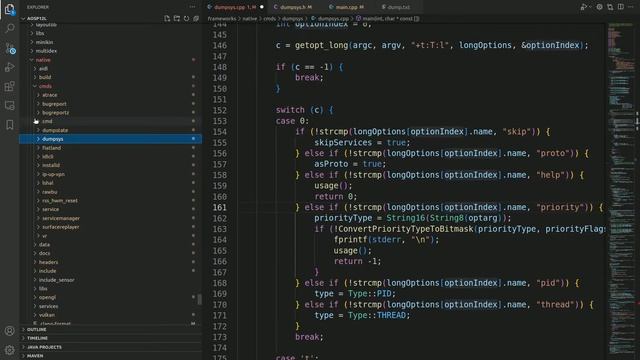
Task: Click the main function breadcrumb symbol
Action: point(388,18)
